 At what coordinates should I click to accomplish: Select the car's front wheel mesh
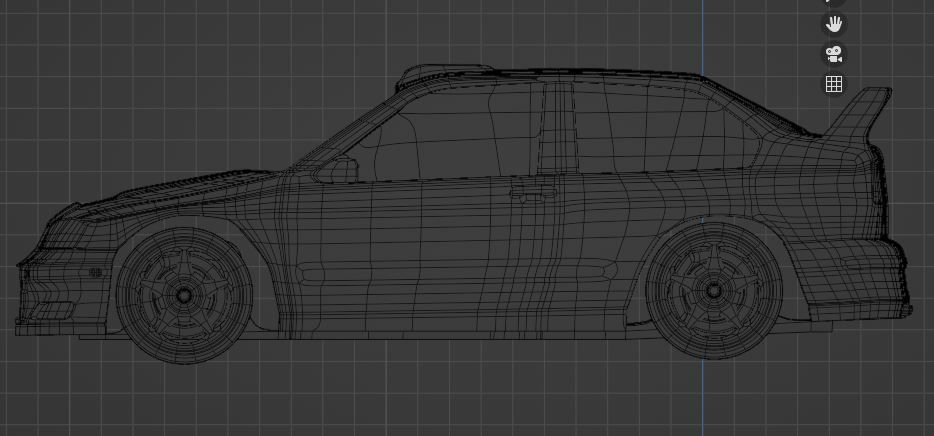coord(184,295)
